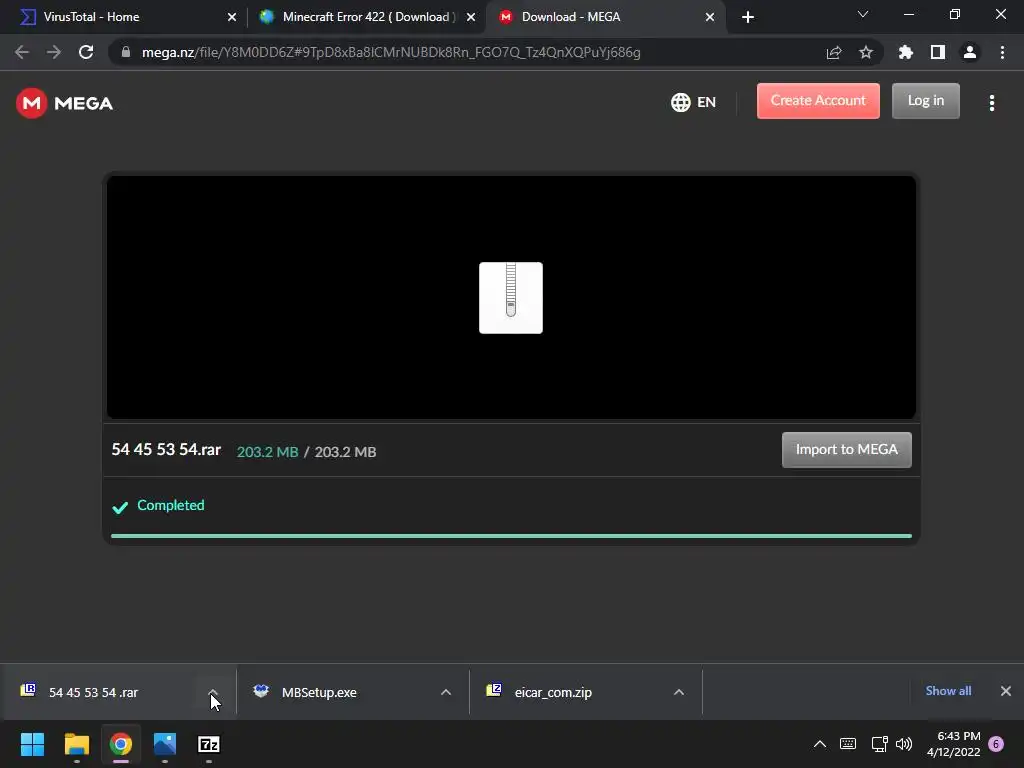This screenshot has height=768, width=1024.
Task: Click touch keyboard tray icon
Action: point(848,744)
